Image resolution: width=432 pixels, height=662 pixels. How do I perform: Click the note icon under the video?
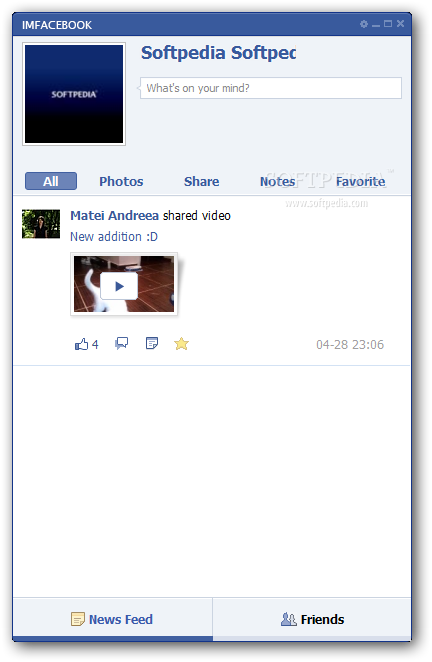tap(152, 343)
